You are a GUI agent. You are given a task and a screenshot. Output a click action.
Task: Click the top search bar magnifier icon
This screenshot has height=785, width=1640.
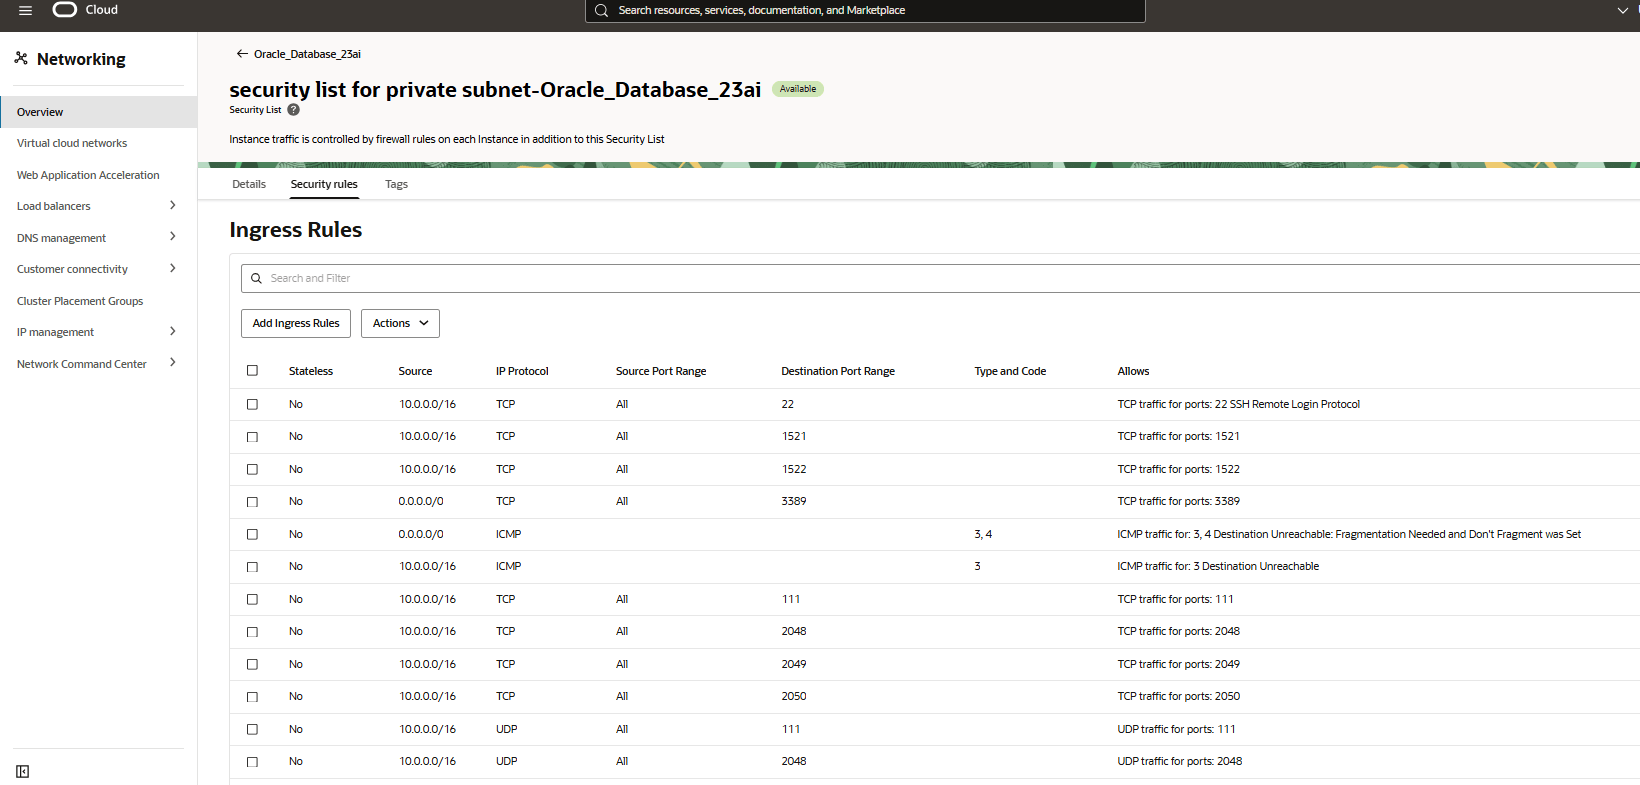point(601,10)
